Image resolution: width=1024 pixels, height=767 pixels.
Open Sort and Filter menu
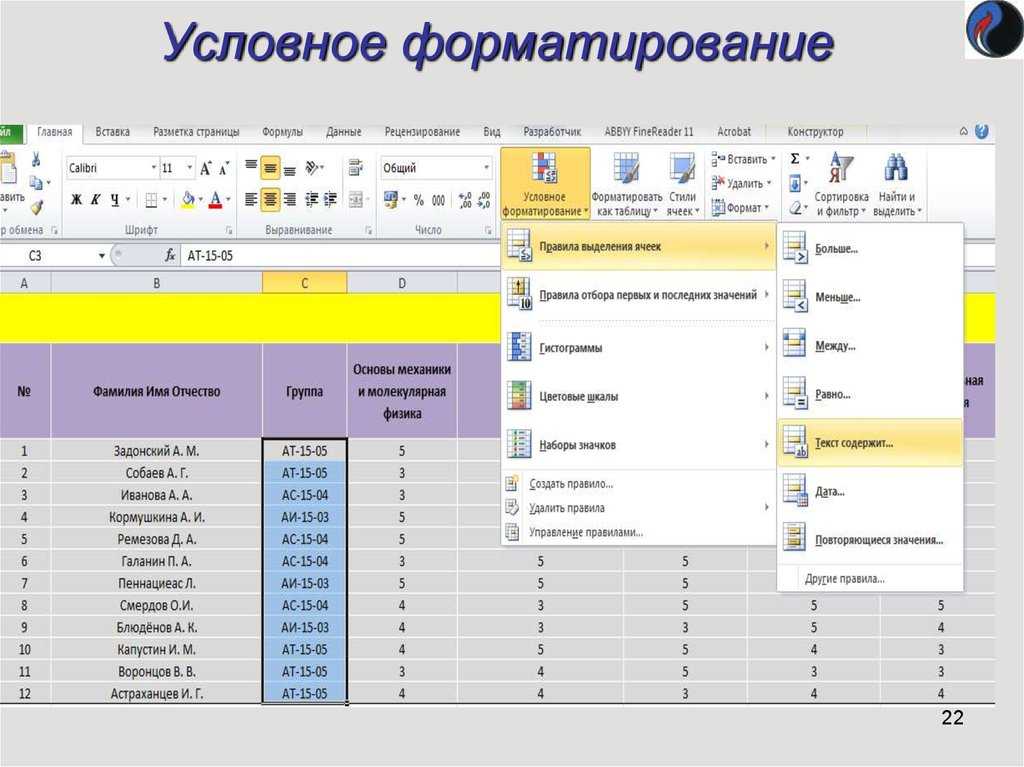point(841,184)
